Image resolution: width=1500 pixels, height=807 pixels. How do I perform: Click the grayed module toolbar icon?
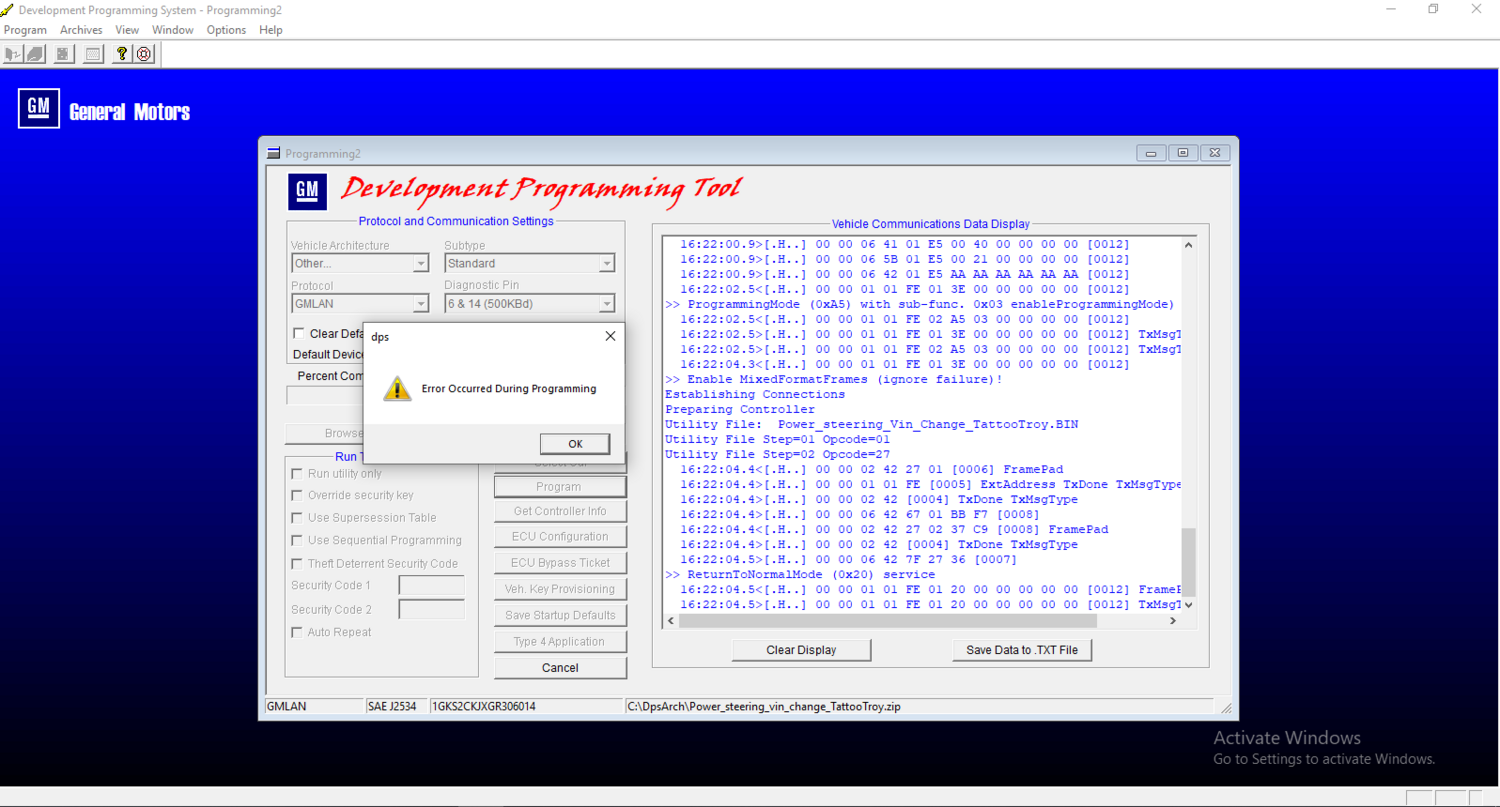[x=62, y=54]
